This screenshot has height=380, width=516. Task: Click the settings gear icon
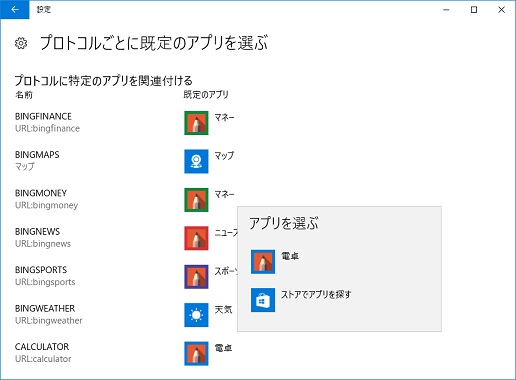click(x=21, y=43)
